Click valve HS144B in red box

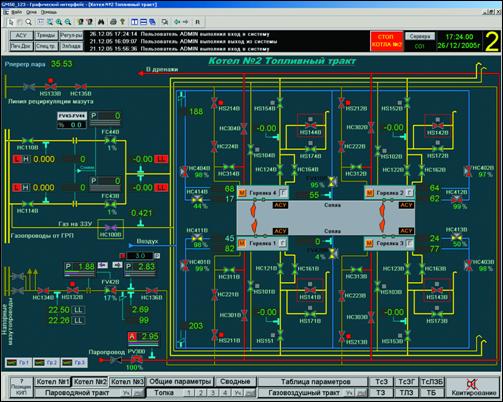tap(311, 126)
